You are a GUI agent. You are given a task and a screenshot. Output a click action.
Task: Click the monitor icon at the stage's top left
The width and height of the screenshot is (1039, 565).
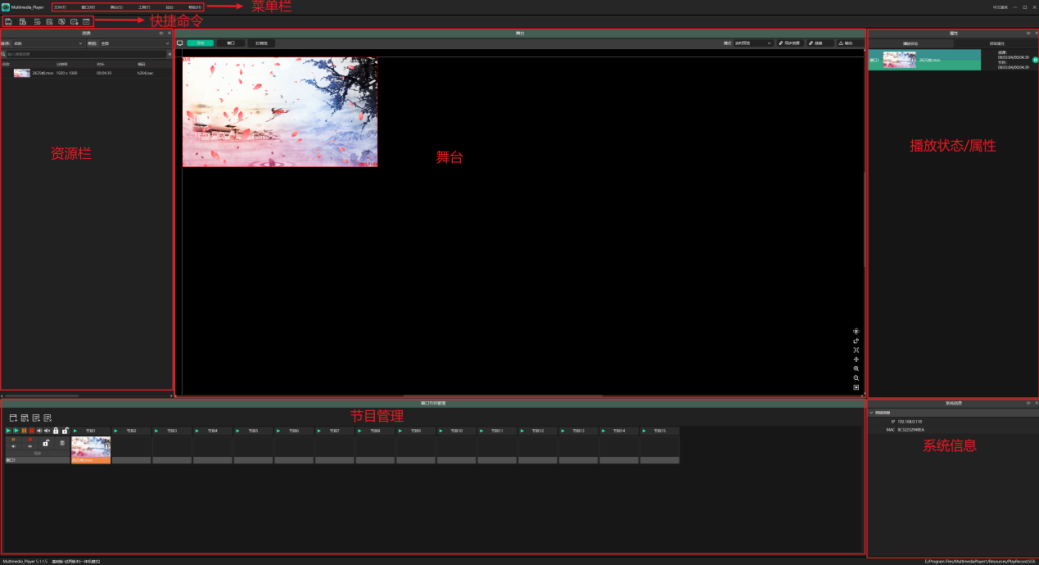[180, 43]
